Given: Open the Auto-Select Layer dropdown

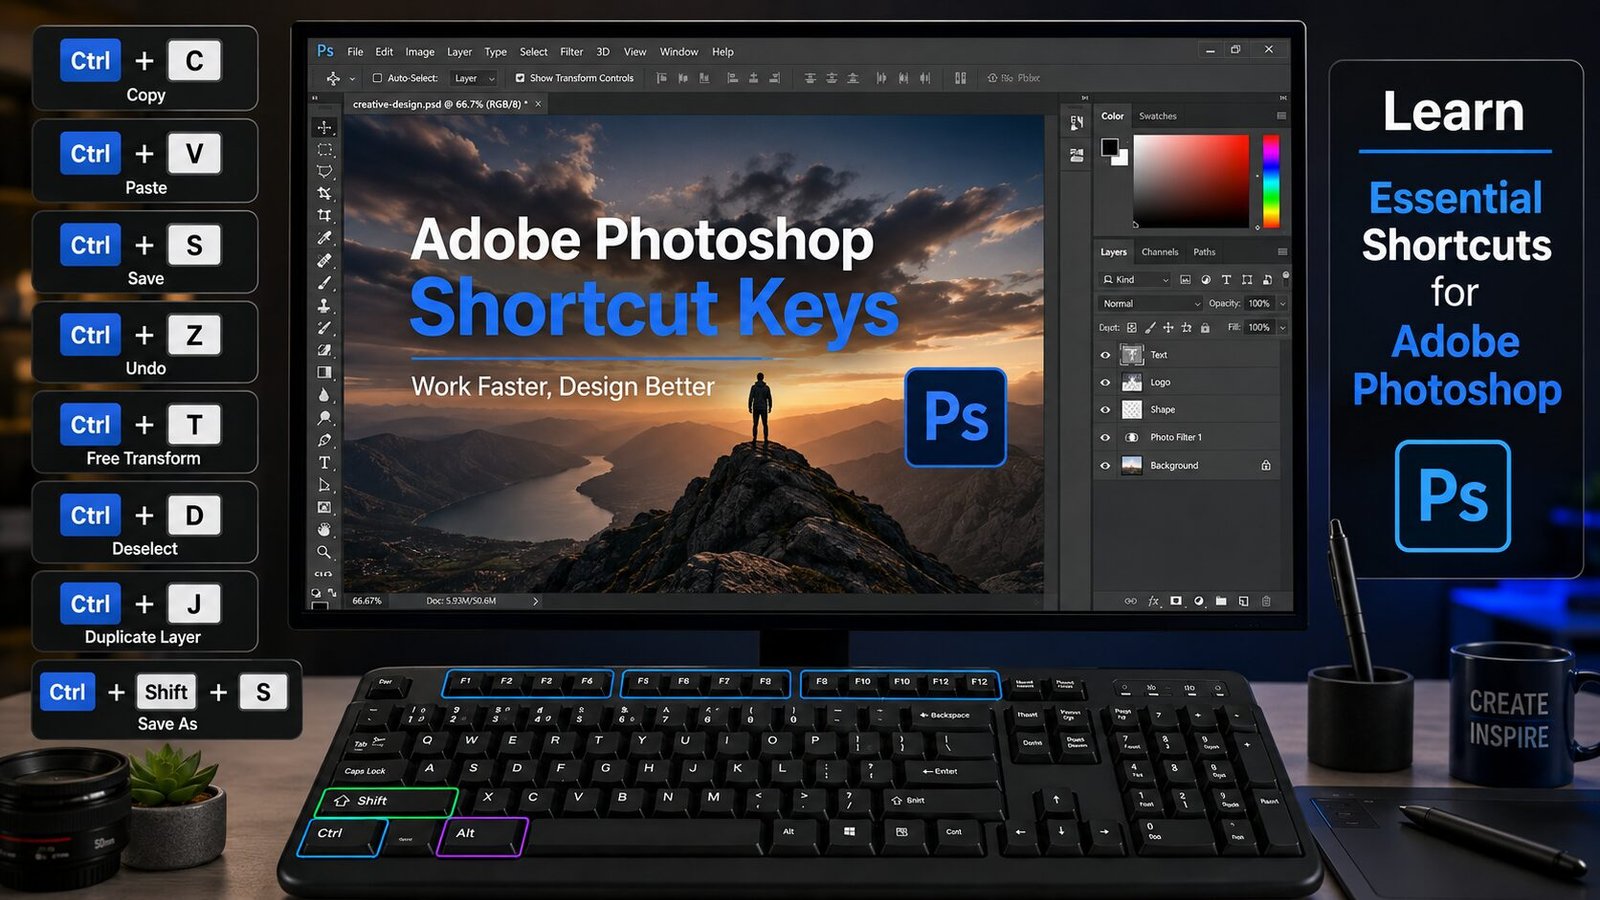Looking at the screenshot, I should point(475,78).
